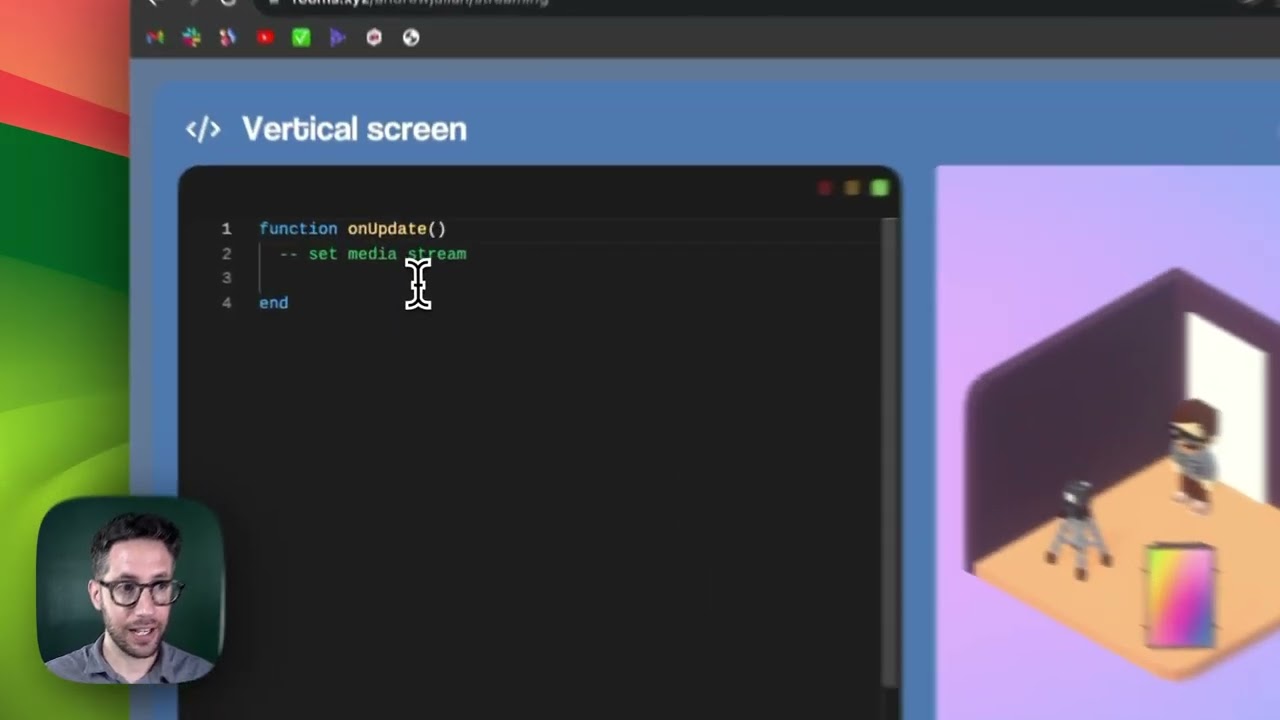Screen dimensions: 1280x720
Task: Click the green dot in code editor
Action: point(880,188)
